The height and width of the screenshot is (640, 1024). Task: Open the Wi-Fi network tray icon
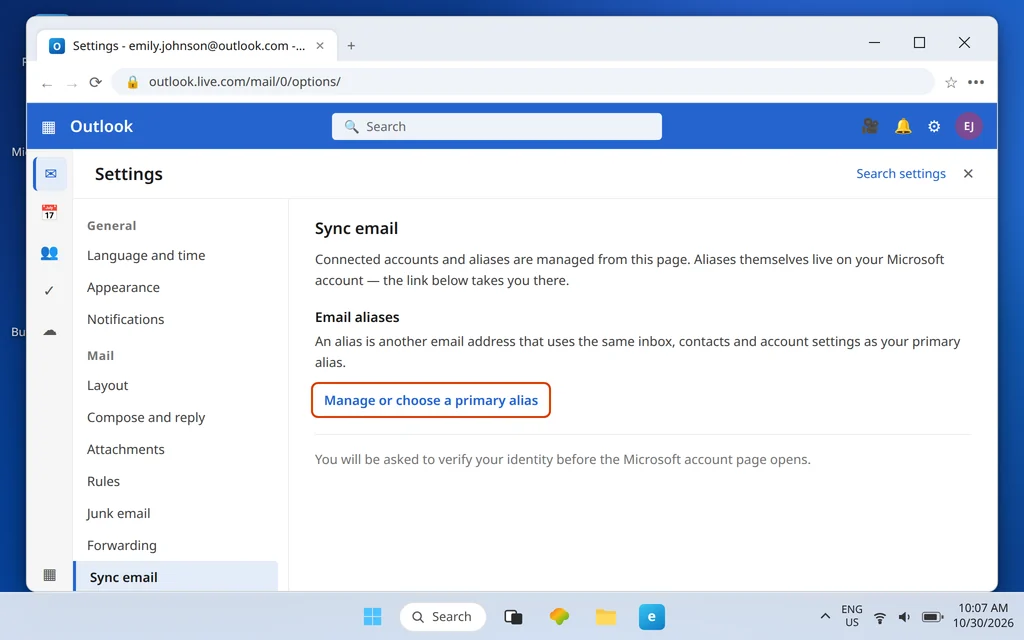[x=880, y=617]
